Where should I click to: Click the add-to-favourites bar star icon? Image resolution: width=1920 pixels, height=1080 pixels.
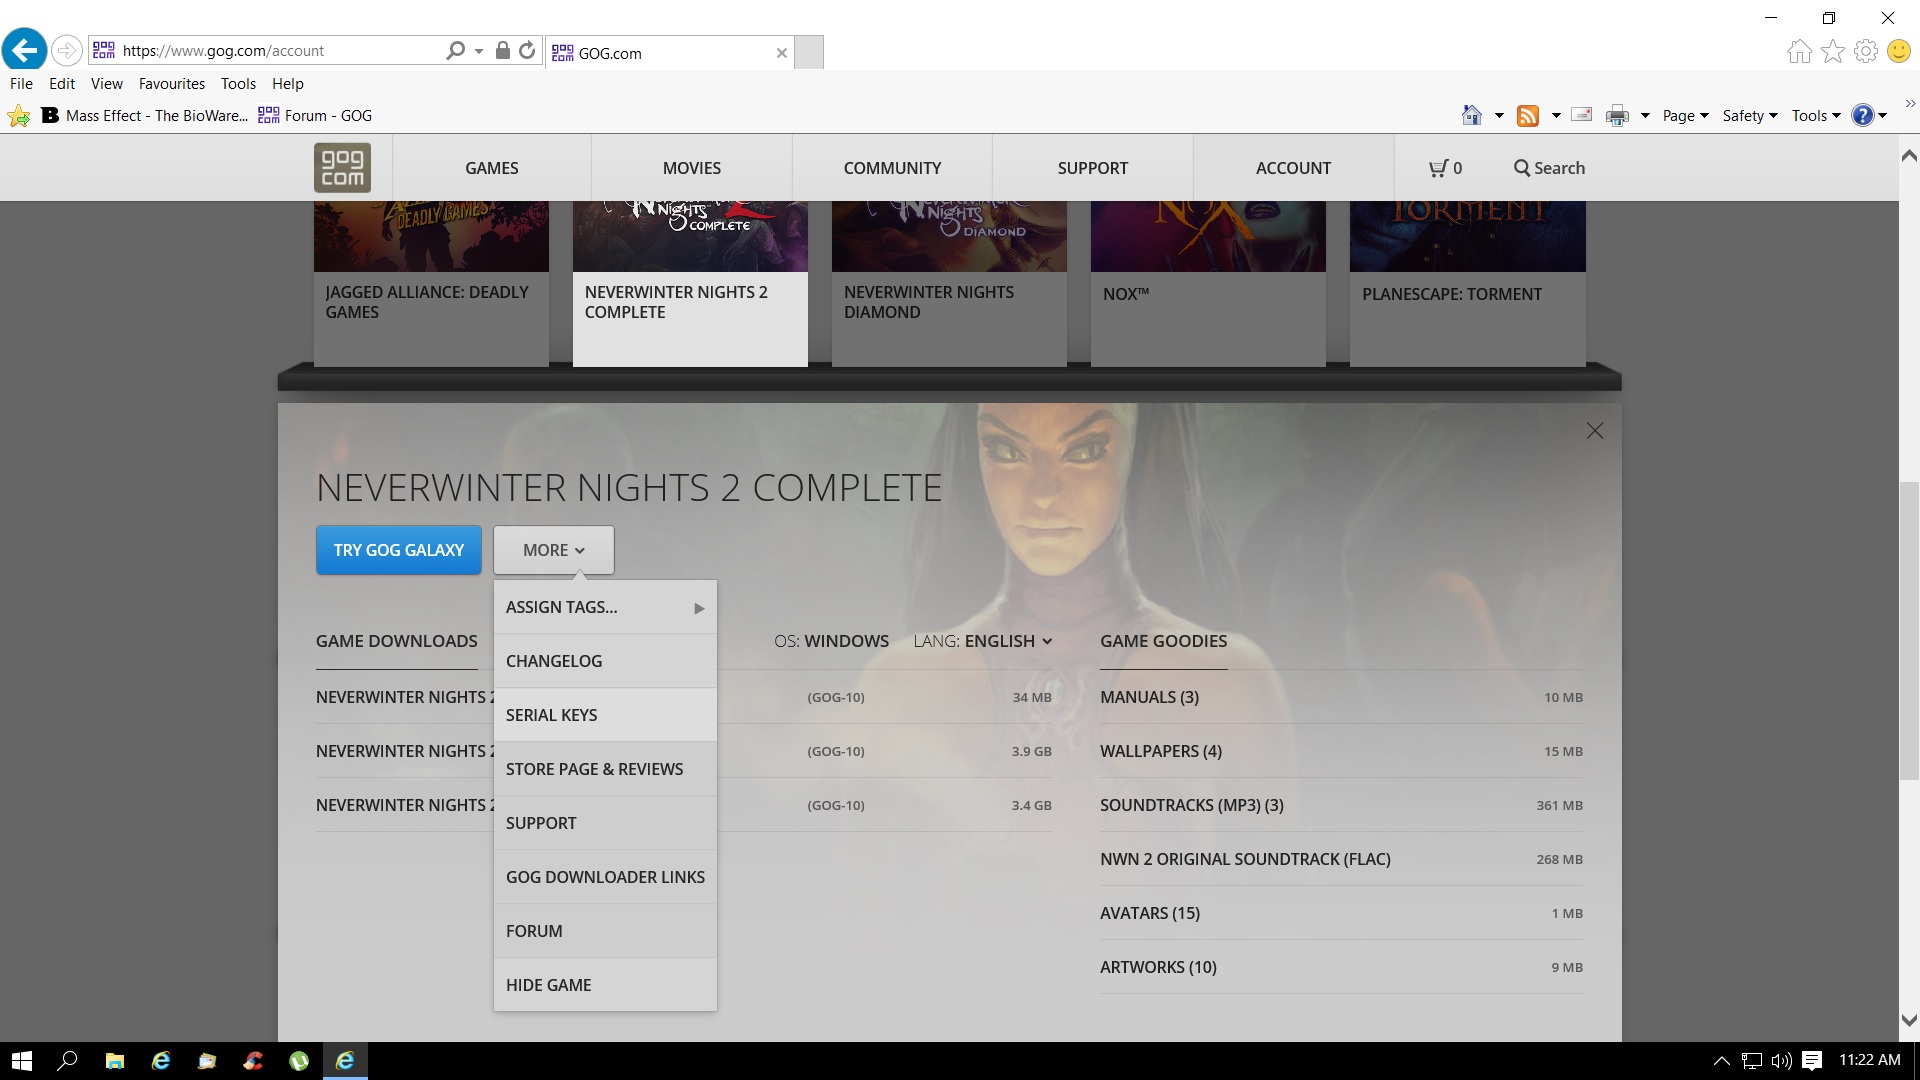point(18,116)
